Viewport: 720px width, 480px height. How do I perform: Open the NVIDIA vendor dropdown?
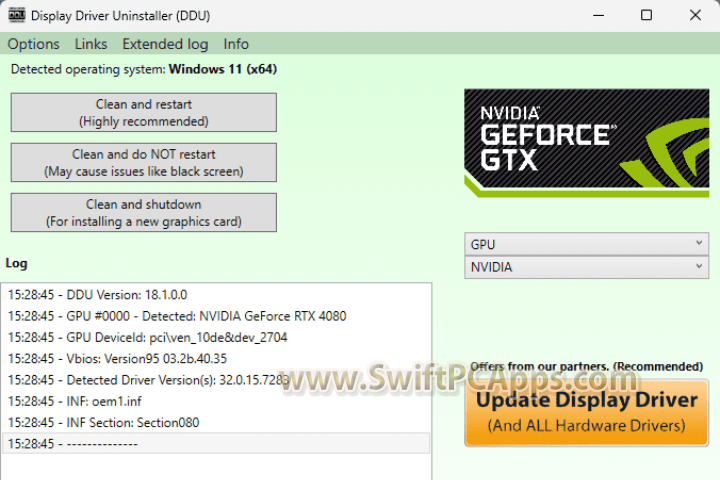586,267
